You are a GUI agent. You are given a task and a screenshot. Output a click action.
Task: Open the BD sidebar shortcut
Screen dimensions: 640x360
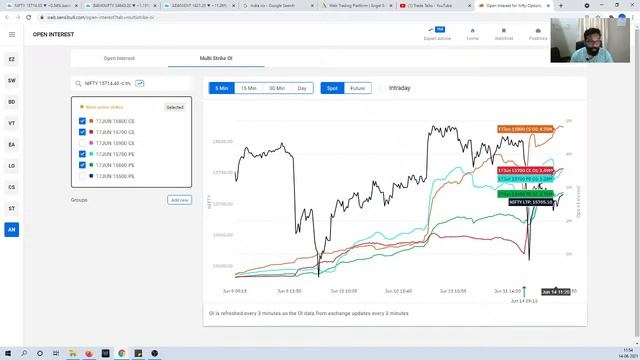pyautogui.click(x=11, y=102)
